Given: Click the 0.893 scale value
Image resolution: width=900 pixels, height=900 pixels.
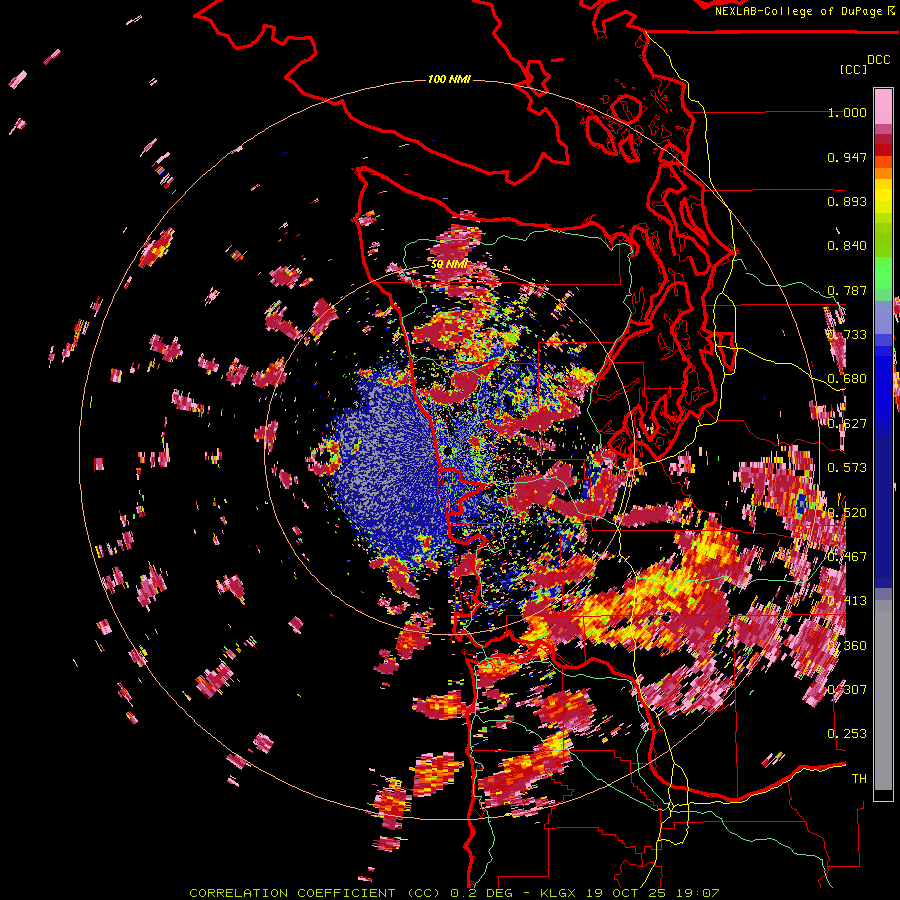Looking at the screenshot, I should (847, 201).
